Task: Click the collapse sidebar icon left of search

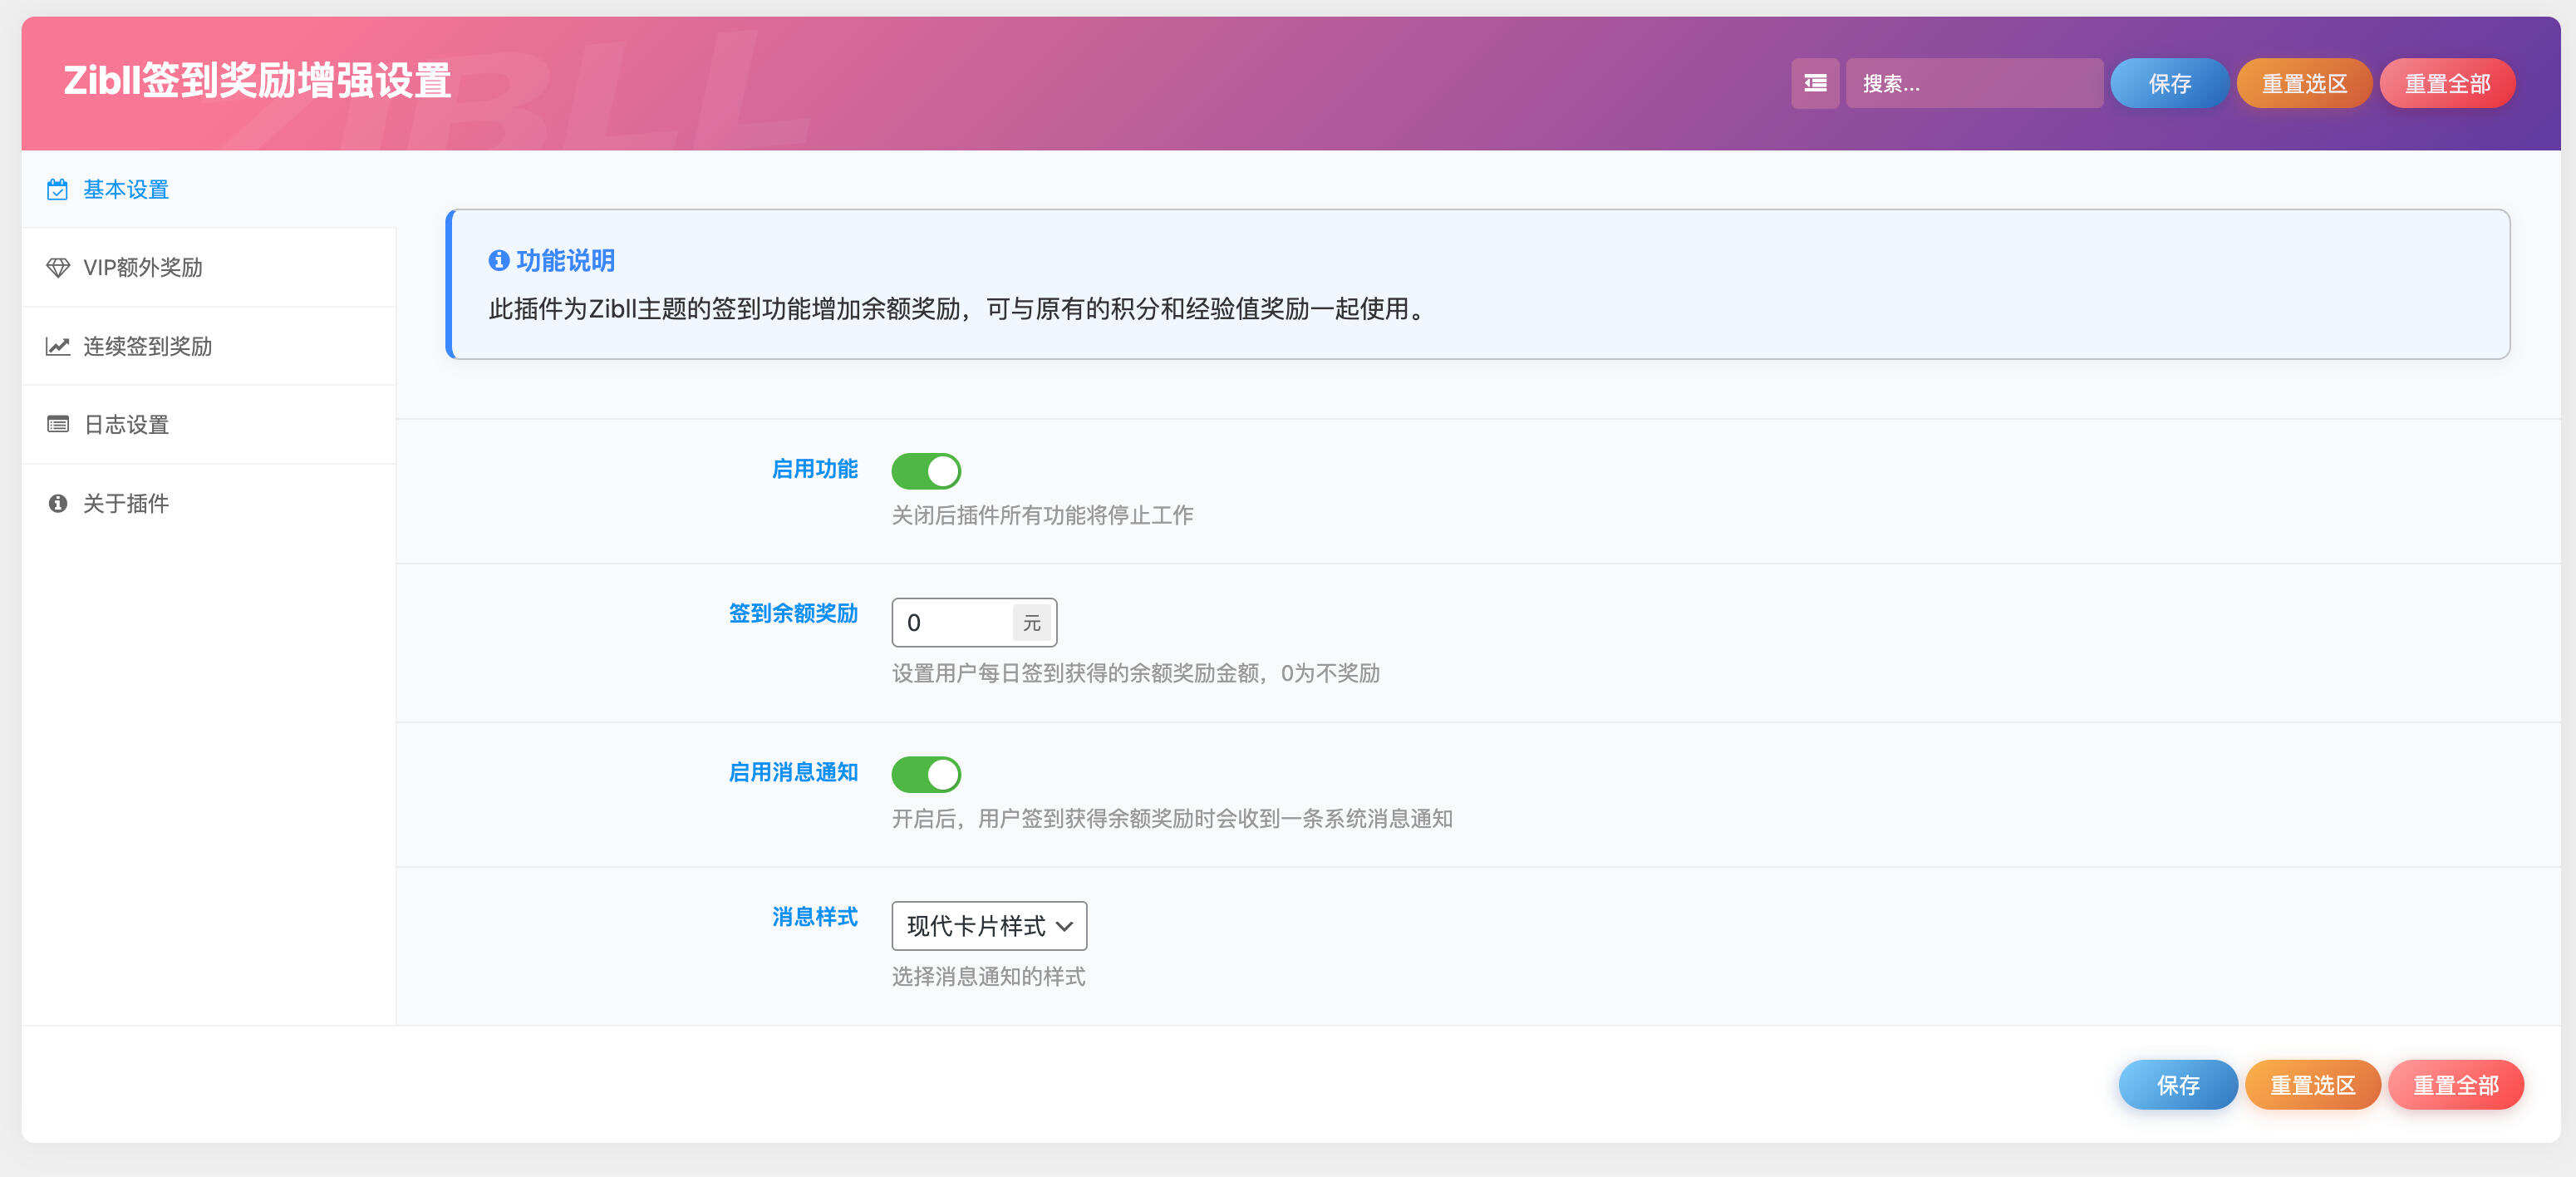Action: coord(1815,83)
